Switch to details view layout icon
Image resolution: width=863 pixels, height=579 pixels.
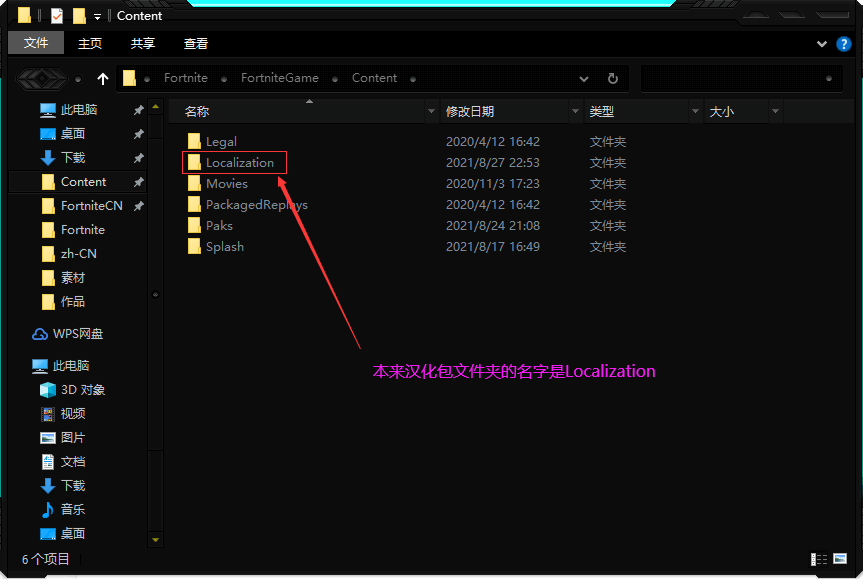(819, 559)
